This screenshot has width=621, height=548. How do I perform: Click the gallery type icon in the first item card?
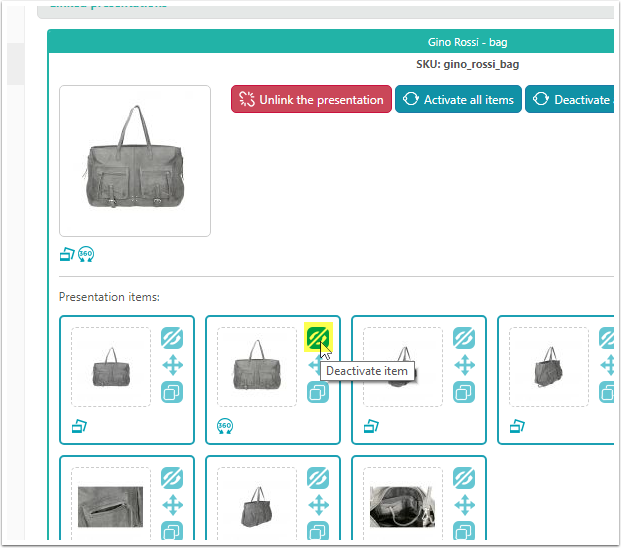point(79,426)
